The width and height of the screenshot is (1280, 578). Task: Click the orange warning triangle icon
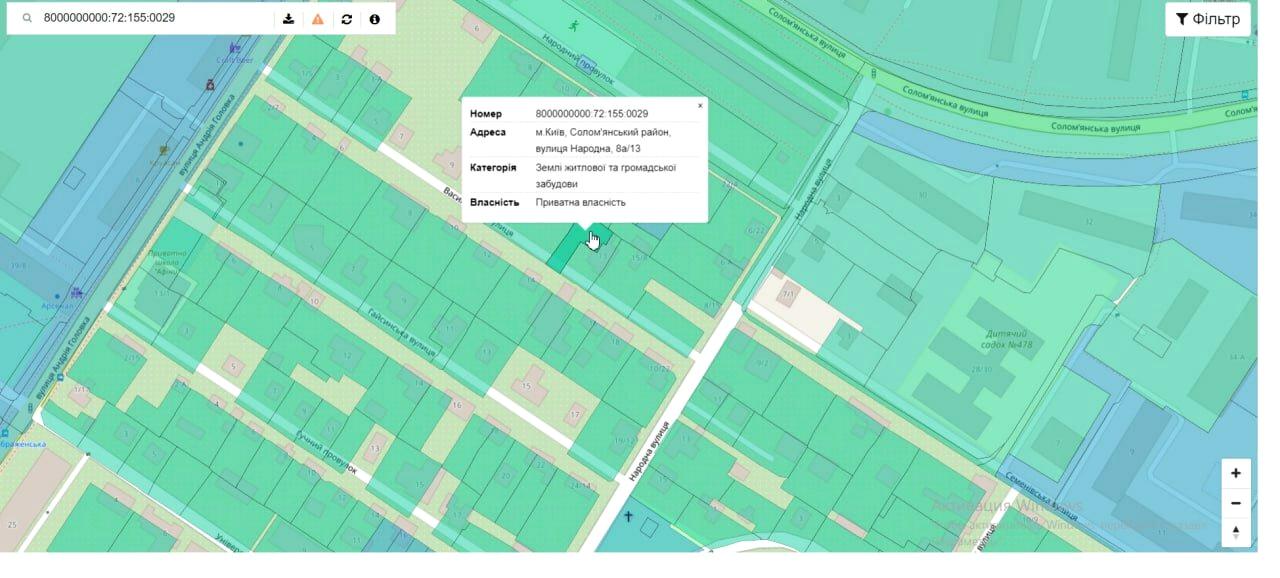point(318,19)
